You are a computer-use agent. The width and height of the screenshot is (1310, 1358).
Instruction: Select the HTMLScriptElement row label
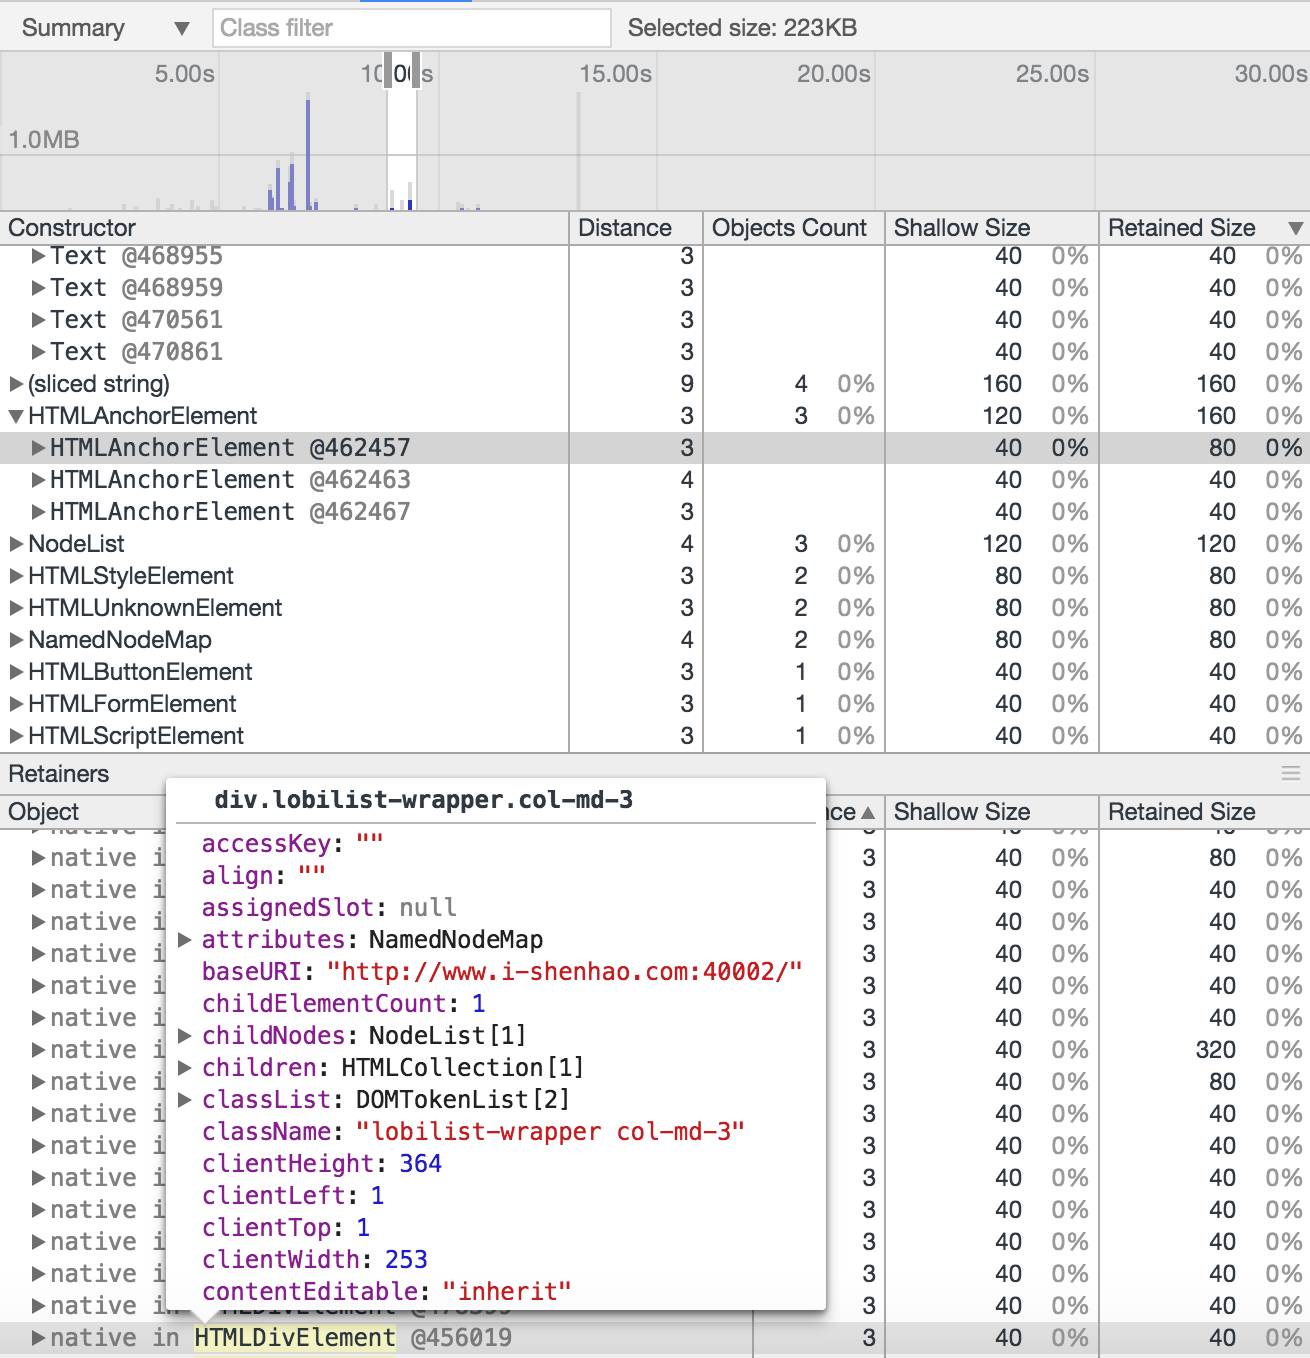(136, 736)
